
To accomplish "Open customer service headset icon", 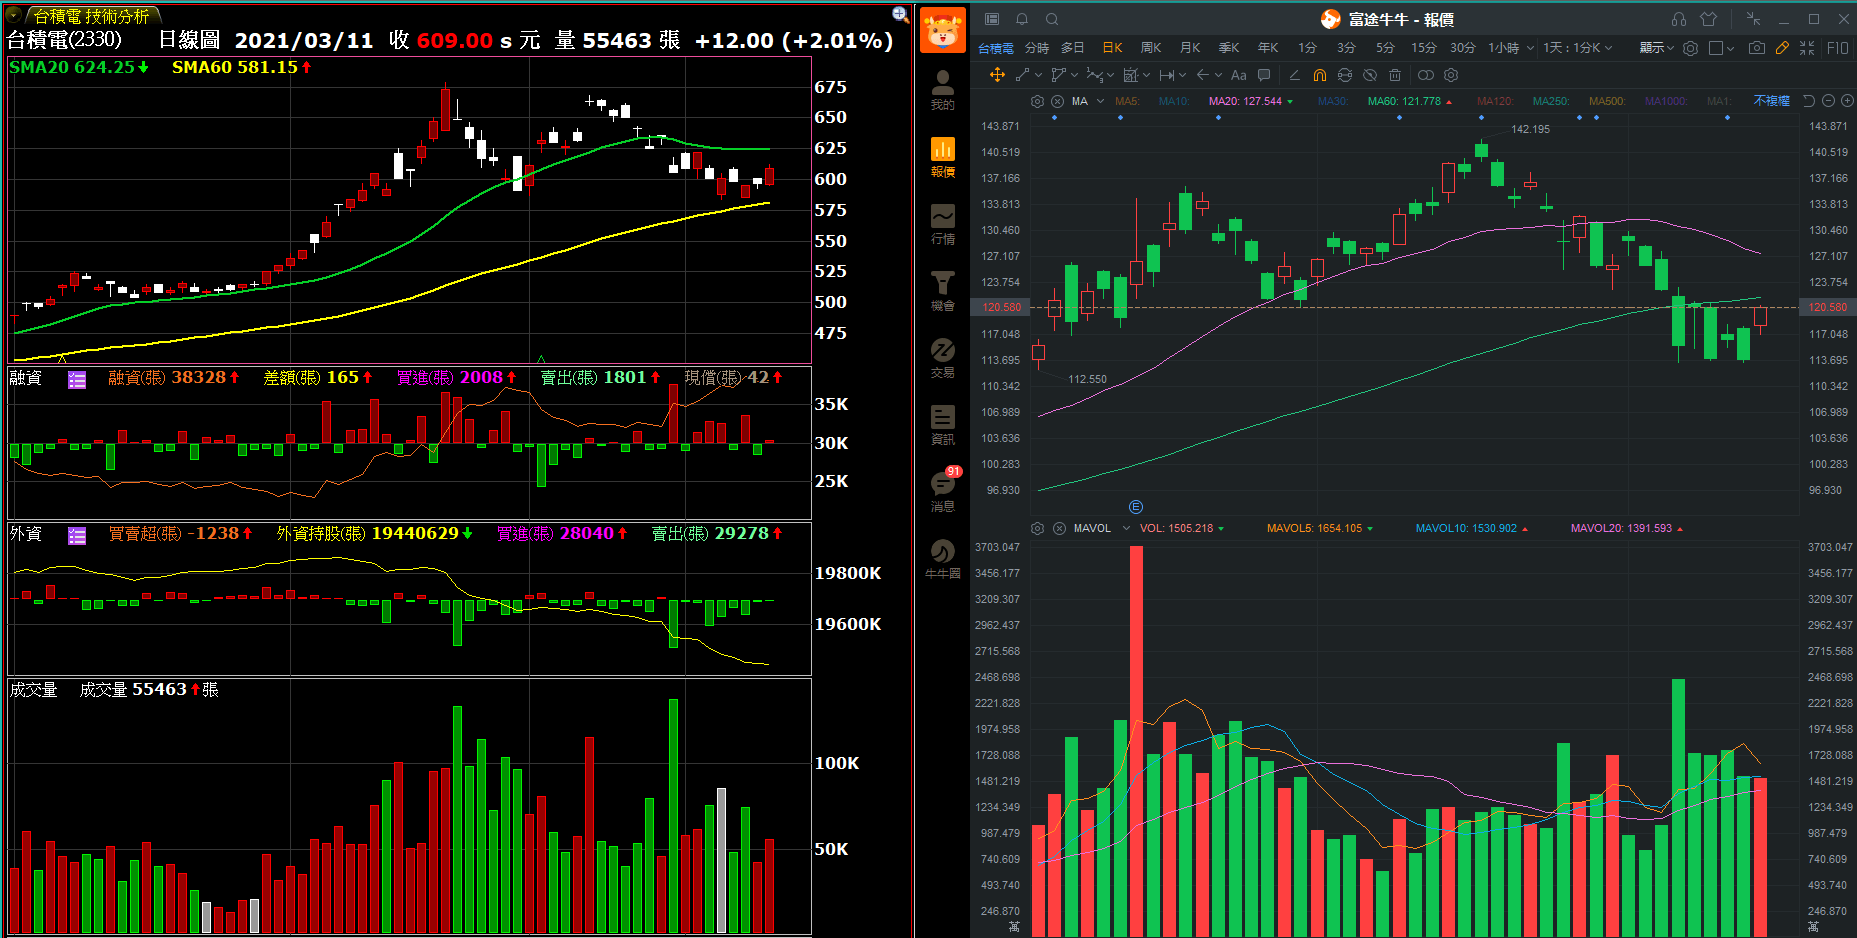I will click(x=1678, y=19).
